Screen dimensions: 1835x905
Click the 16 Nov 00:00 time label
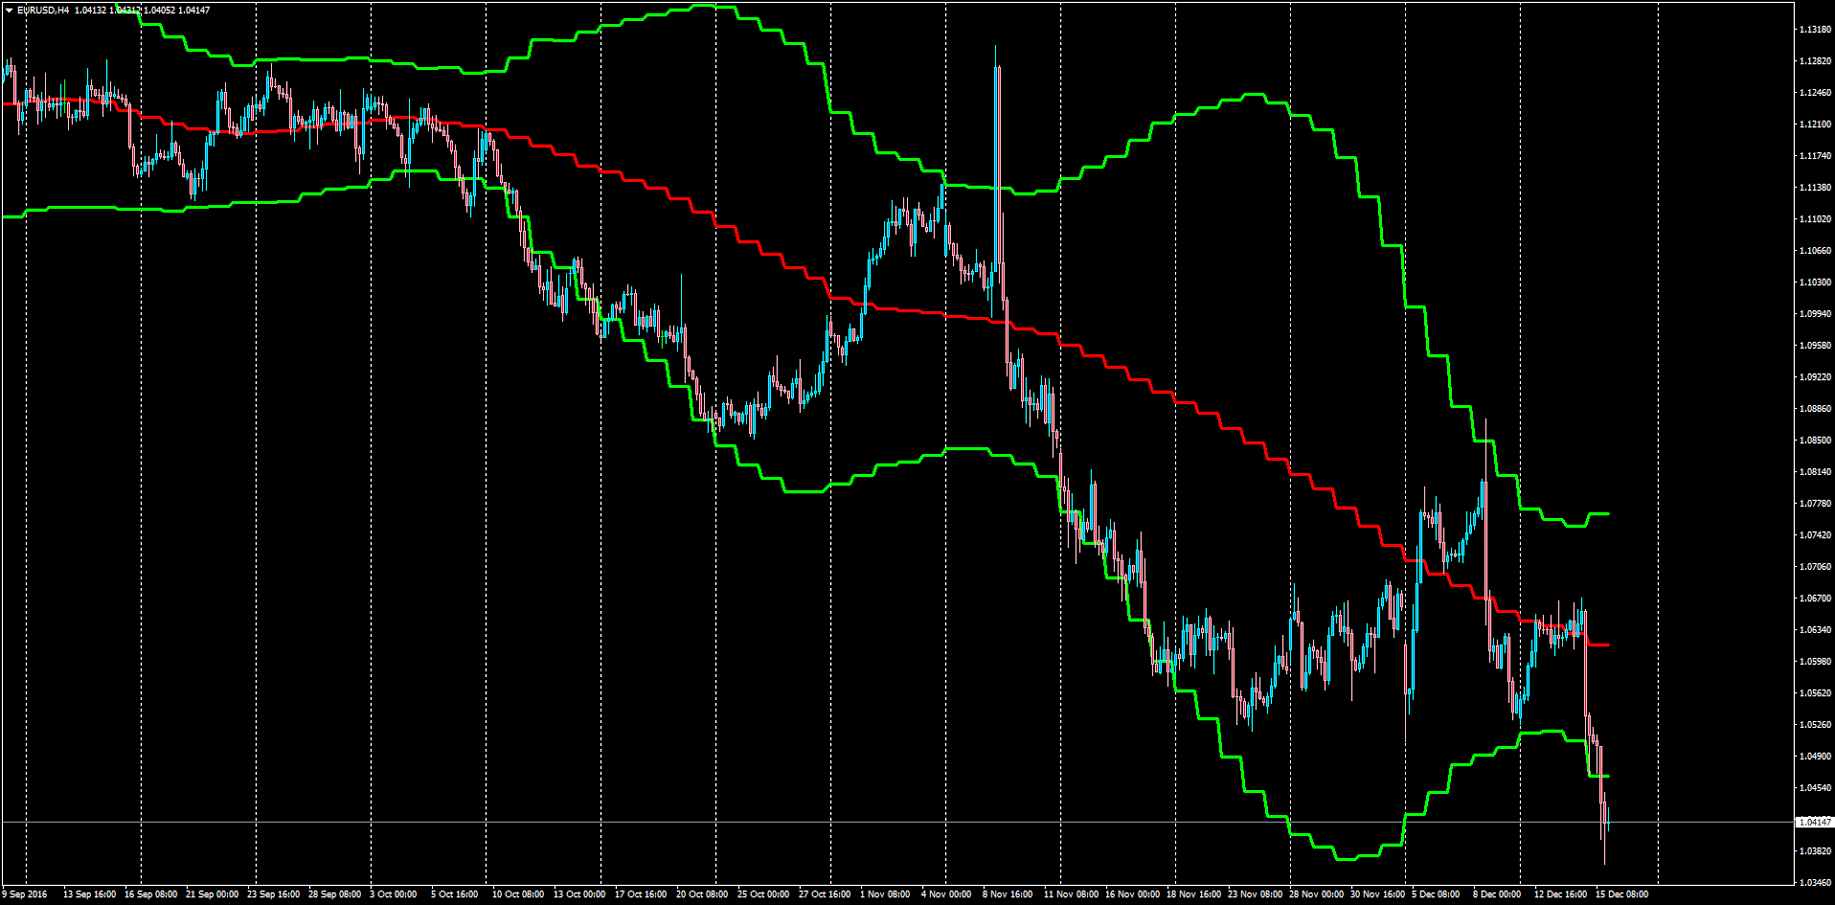tap(1132, 894)
